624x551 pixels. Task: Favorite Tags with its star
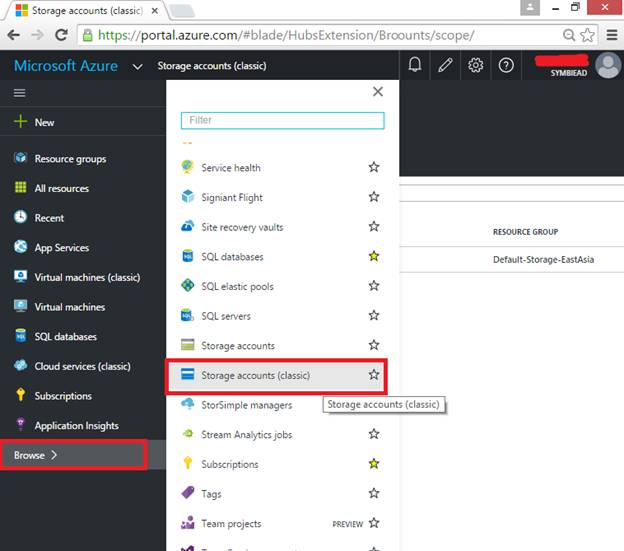point(374,493)
